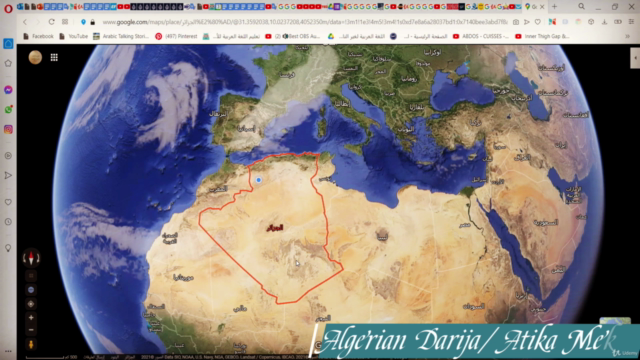Screen dimensions: 640x360
Task: Zoom in with the map plus button
Action: 31,318
